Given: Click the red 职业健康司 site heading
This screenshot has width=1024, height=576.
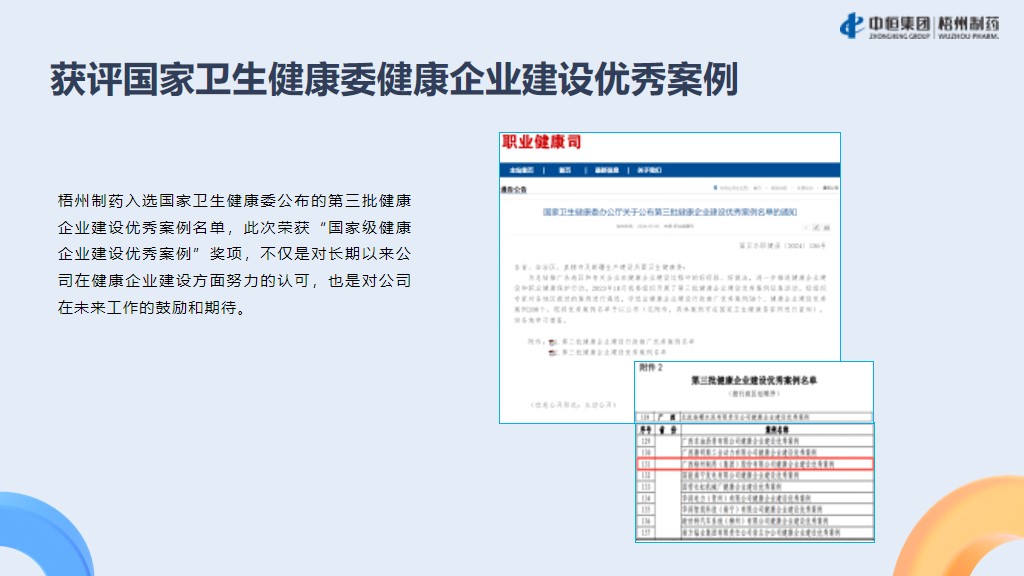Looking at the screenshot, I should 541,144.
